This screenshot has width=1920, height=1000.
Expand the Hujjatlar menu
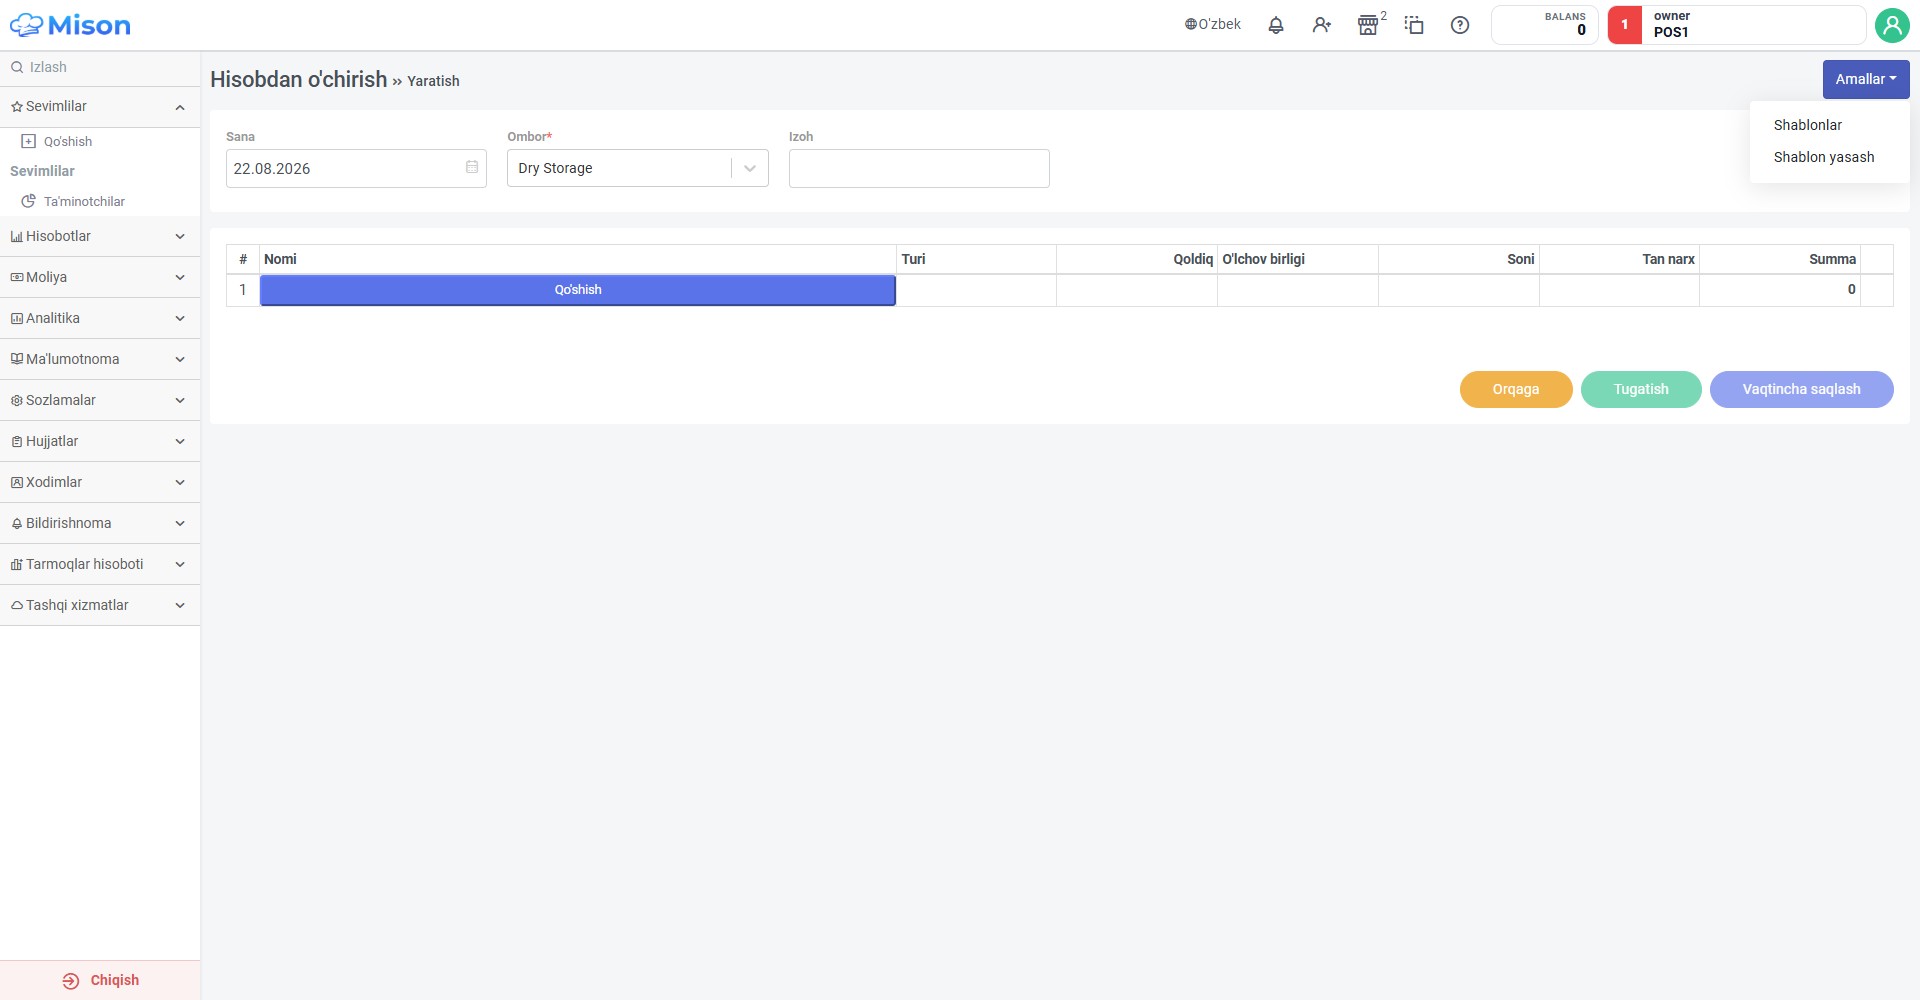(100, 441)
